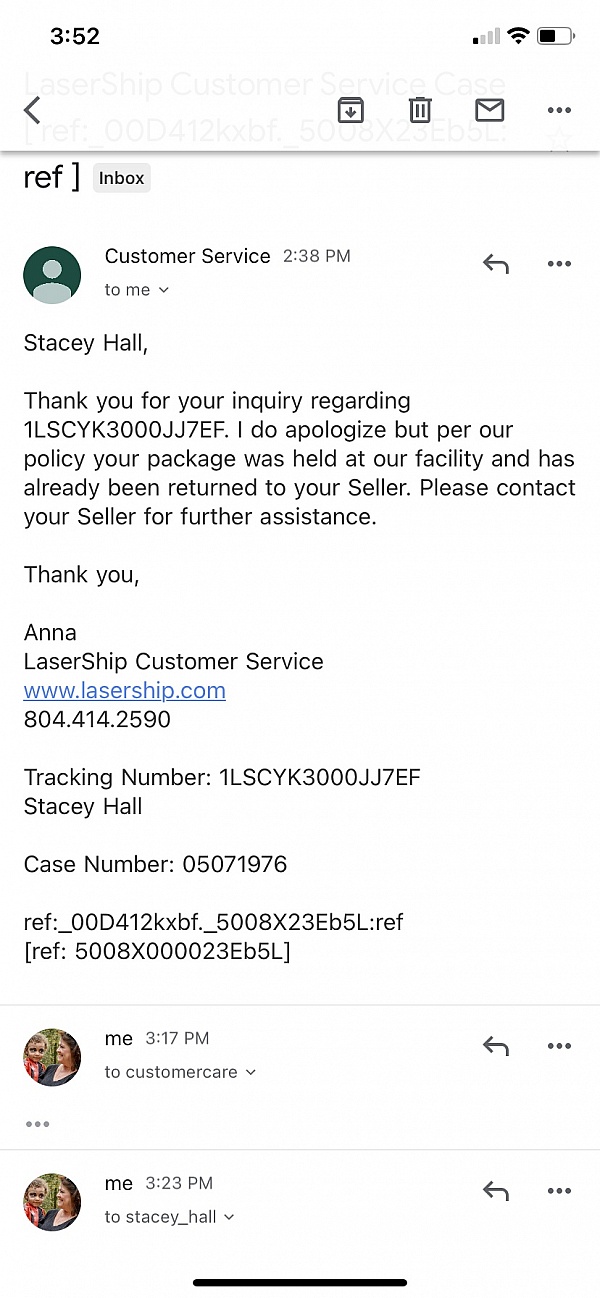Expand the "to me" recipient details
This screenshot has width=600, height=1298.
pos(137,290)
